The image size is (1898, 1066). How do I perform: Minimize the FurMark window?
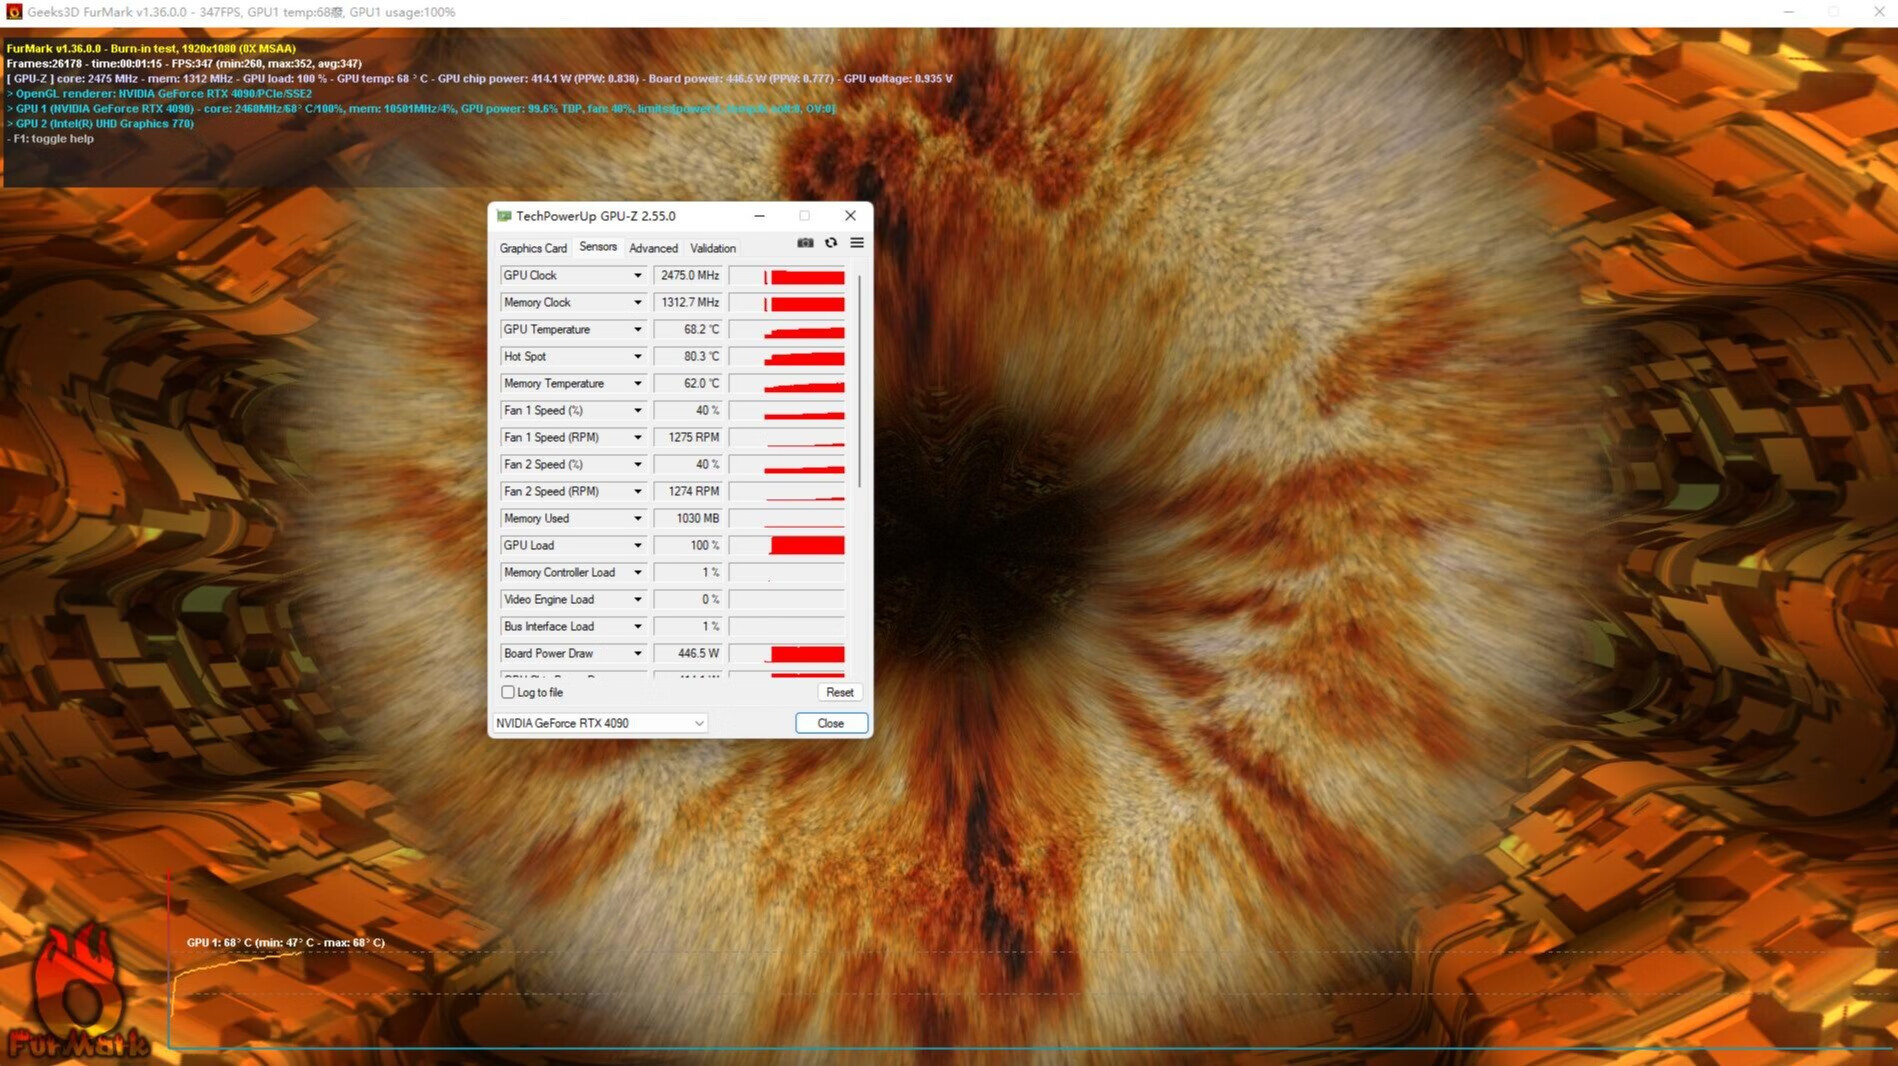(1788, 12)
